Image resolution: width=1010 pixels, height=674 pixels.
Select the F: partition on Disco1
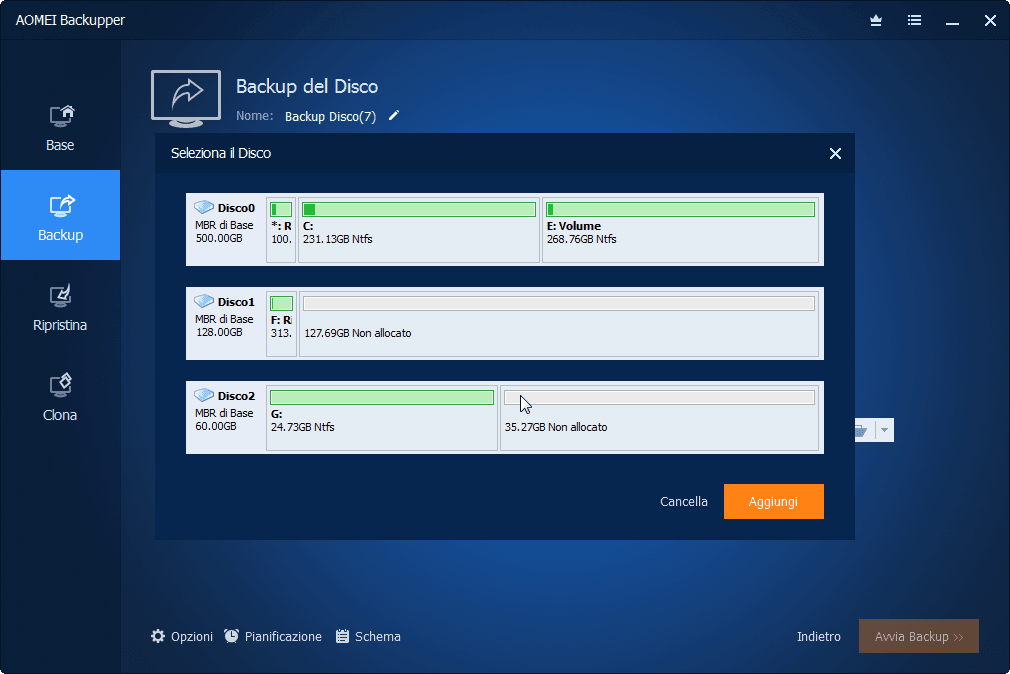click(281, 324)
